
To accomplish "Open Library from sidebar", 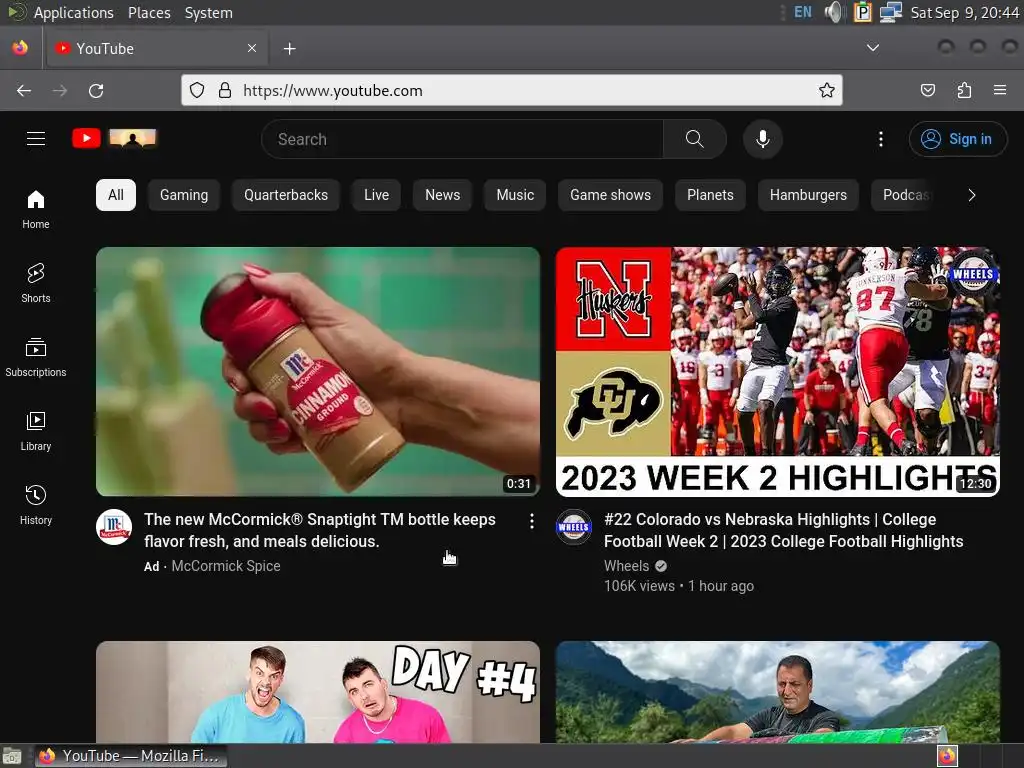I will pyautogui.click(x=36, y=431).
